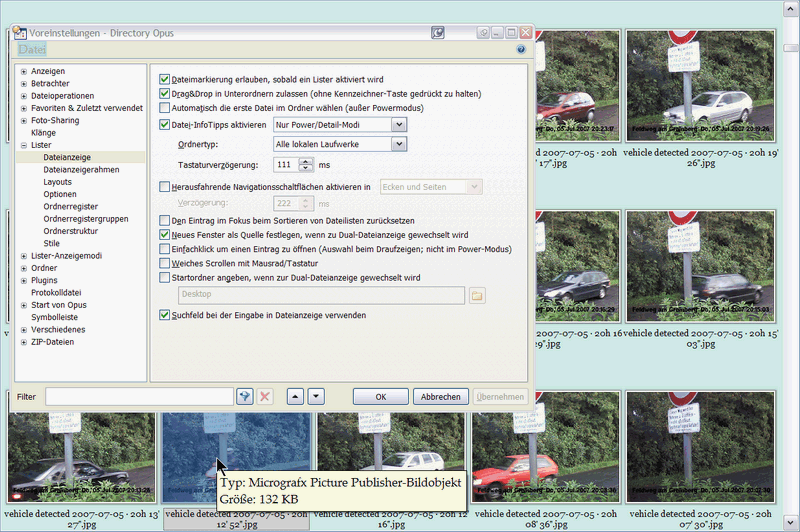Click the Übernehmen button
800x532 pixels.
500,396
